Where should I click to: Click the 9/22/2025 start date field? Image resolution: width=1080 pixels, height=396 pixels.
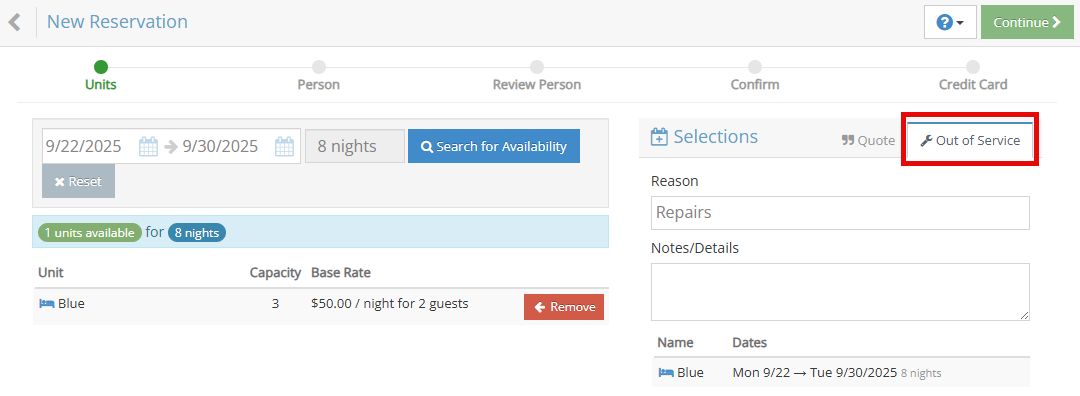pos(90,146)
